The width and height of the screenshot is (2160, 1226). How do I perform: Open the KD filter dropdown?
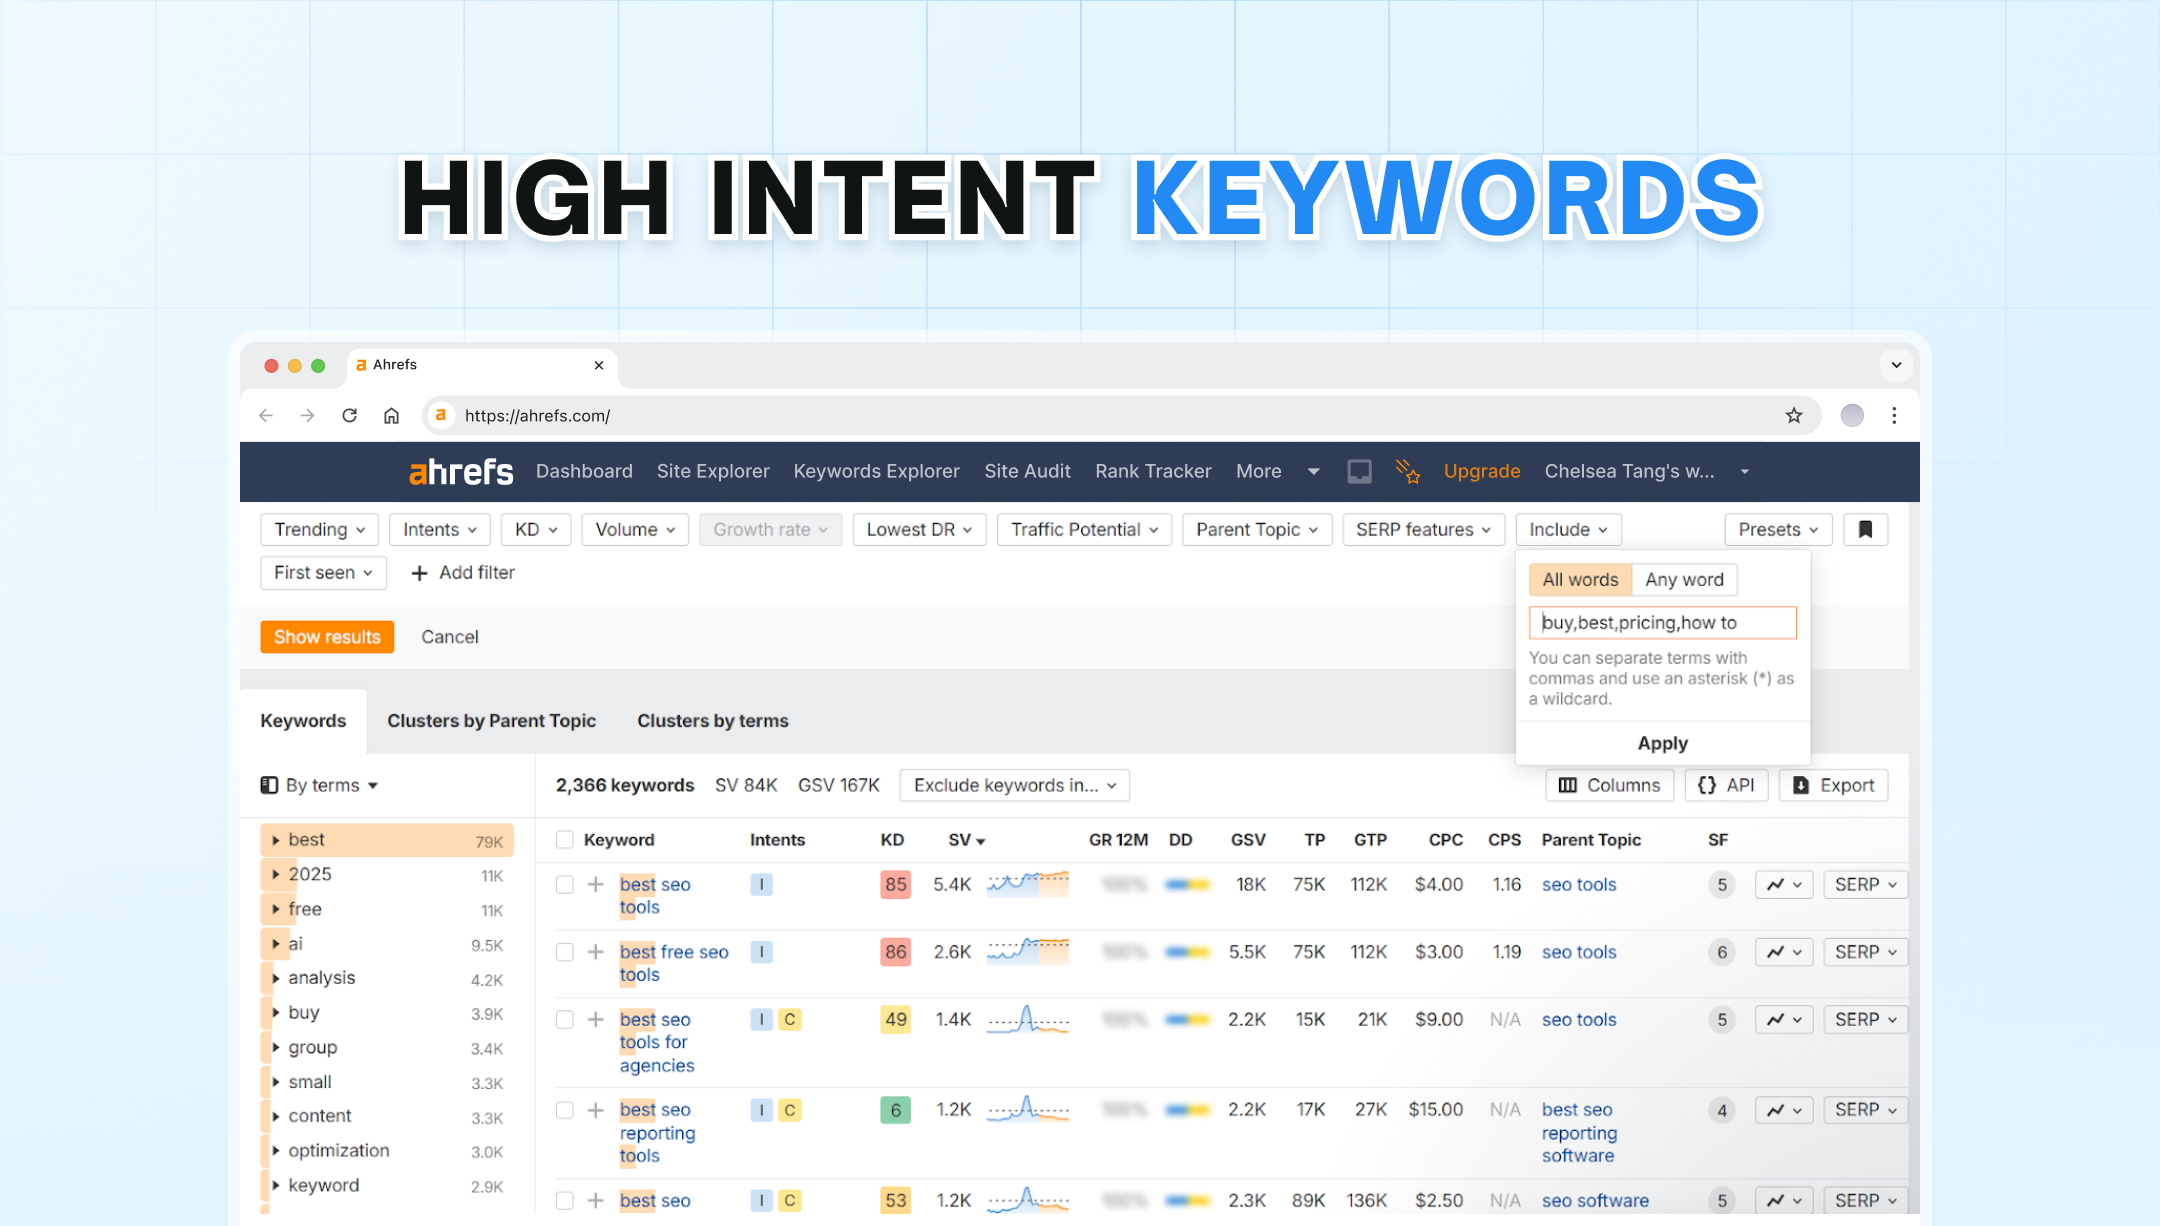pos(536,529)
